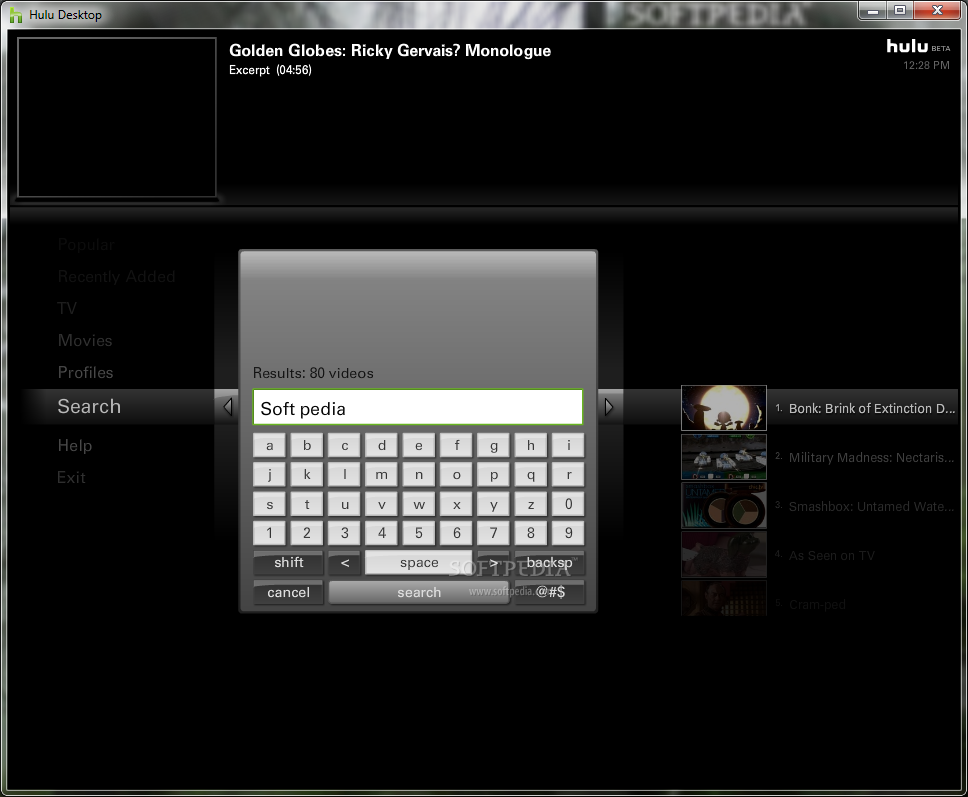Screen dimensions: 968x797
Task: Open the Popular menu item
Action: pyautogui.click(x=86, y=244)
